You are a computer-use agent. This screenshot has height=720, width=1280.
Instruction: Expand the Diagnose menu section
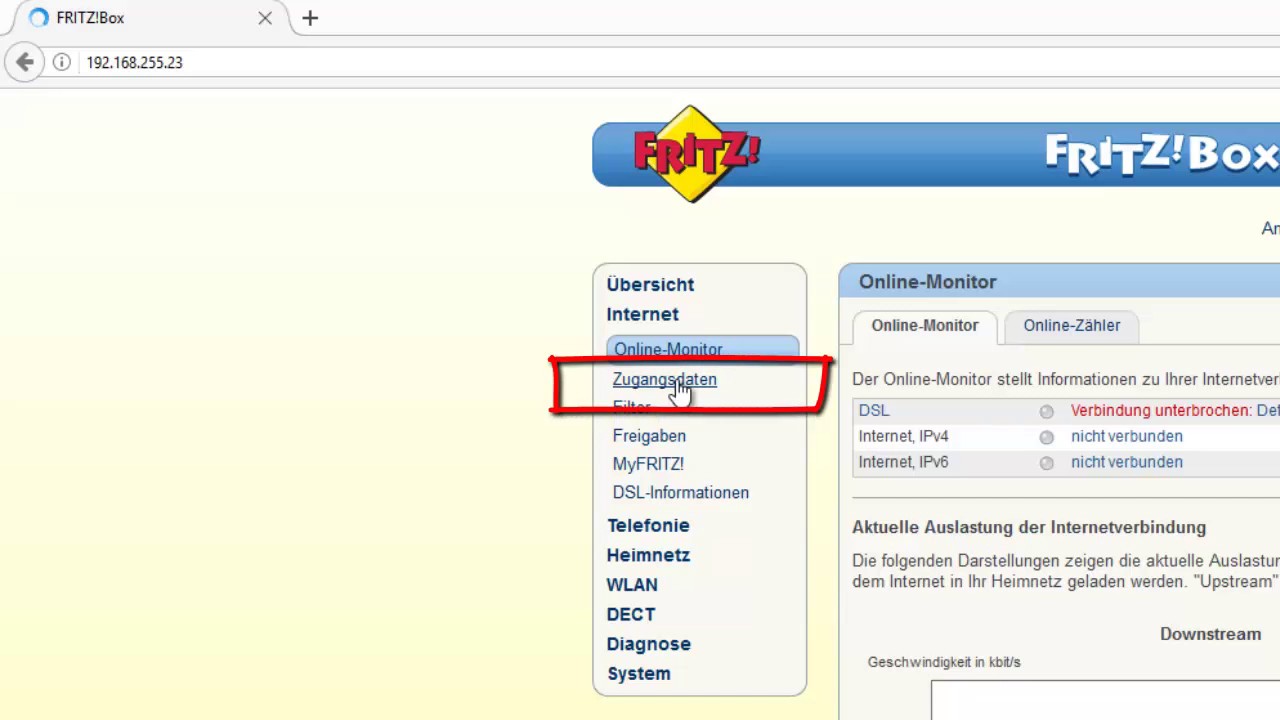648,644
